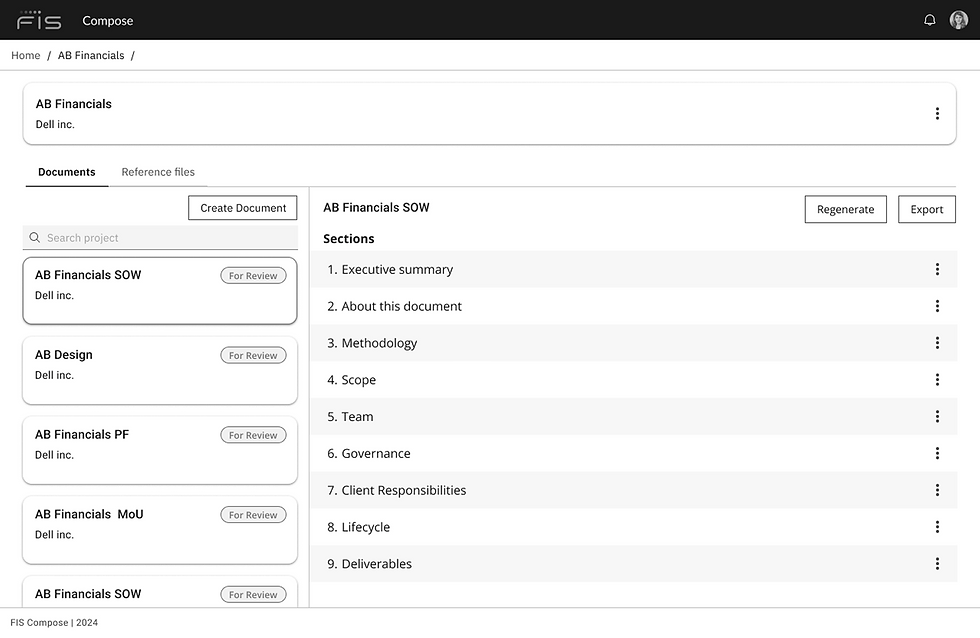Screen dimensions: 980x638
Task: Click the For Review badge on AB Financials MoU
Action: [x=253, y=514]
